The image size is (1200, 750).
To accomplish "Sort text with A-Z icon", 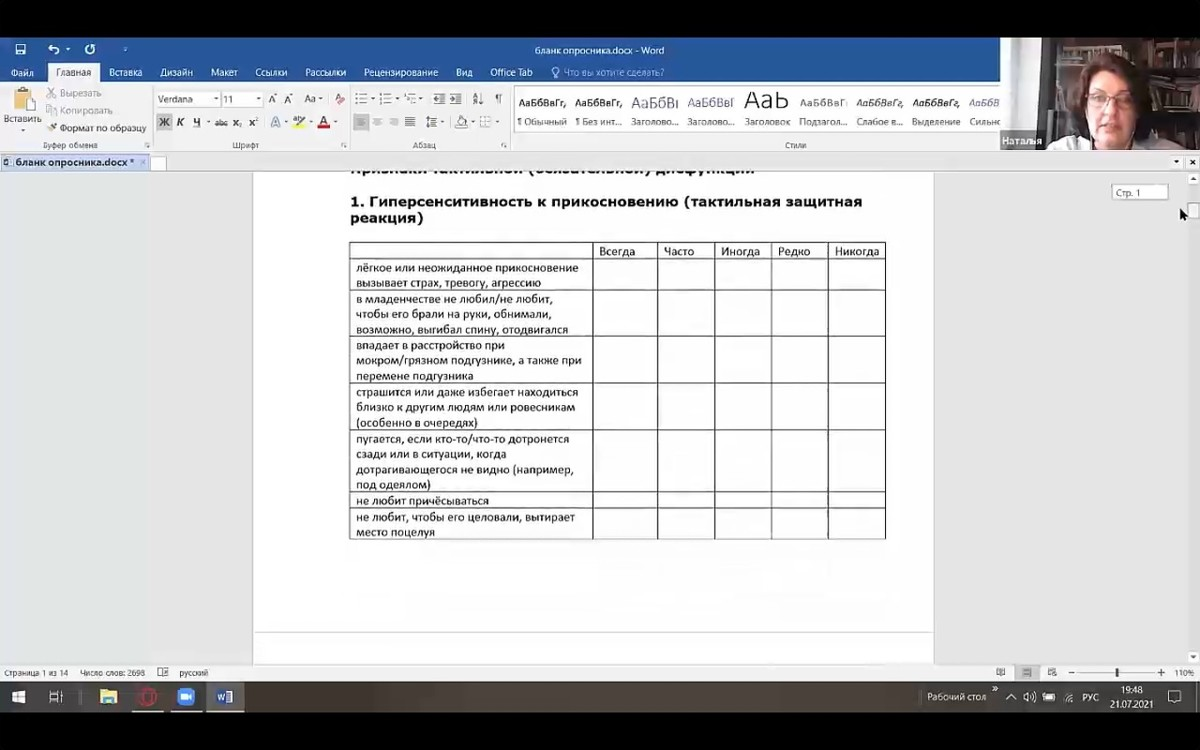I will tap(478, 99).
